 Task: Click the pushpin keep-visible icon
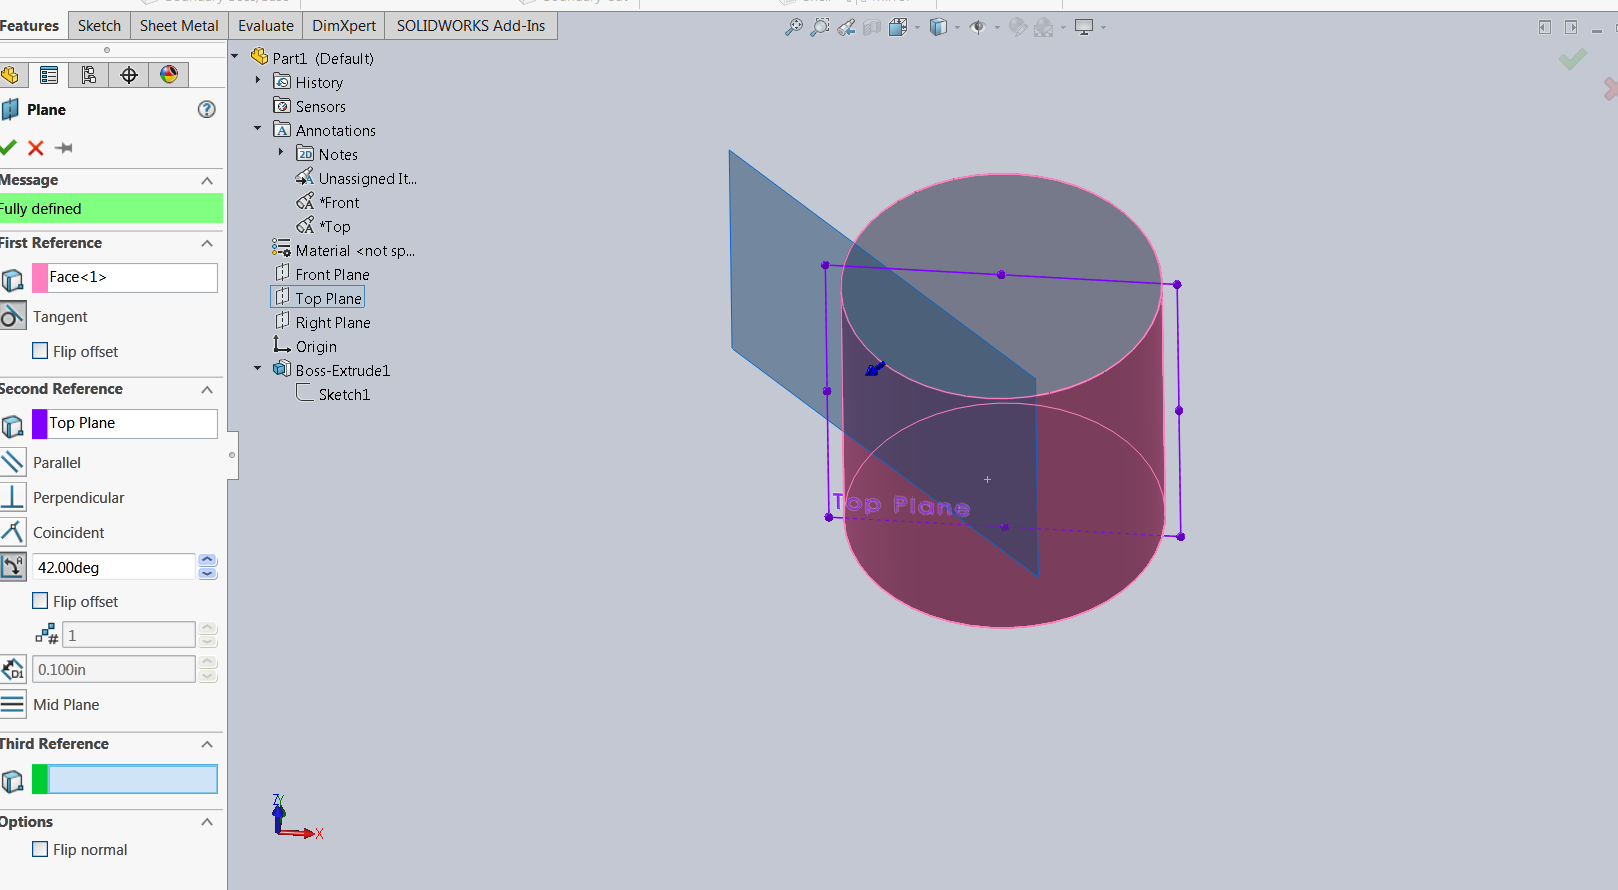click(x=64, y=148)
